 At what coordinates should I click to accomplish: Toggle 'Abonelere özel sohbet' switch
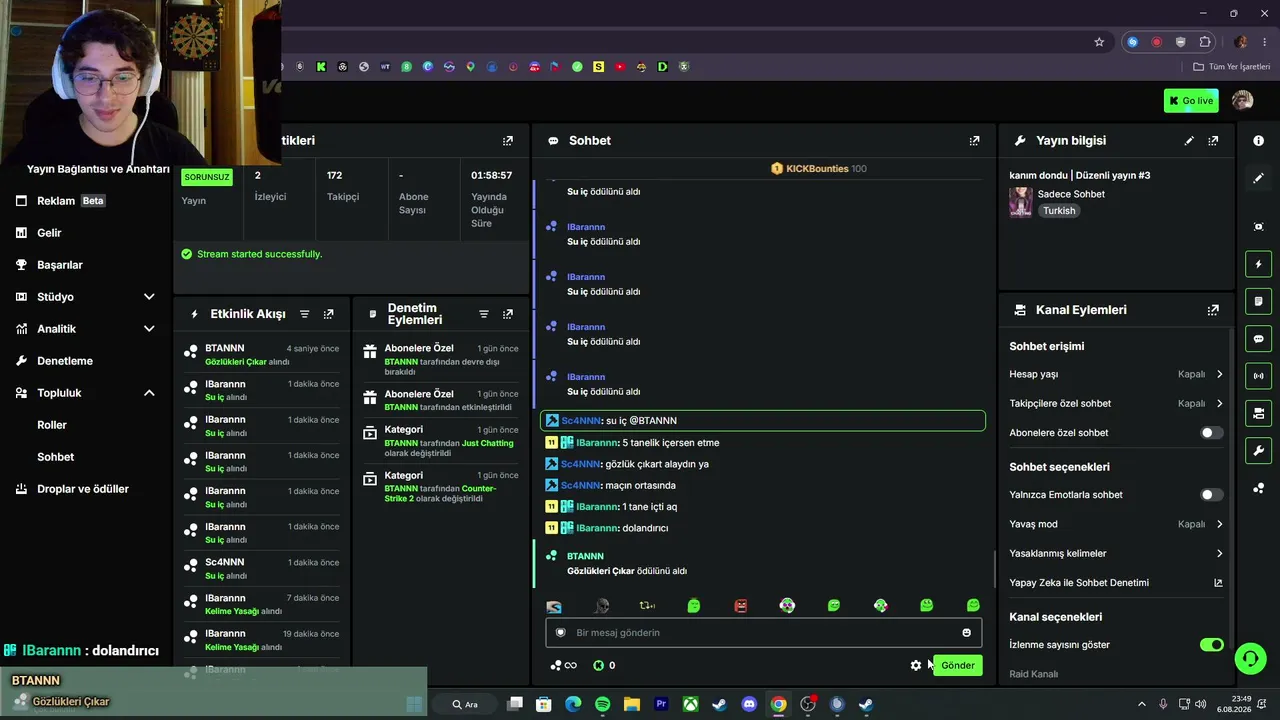(x=1211, y=433)
